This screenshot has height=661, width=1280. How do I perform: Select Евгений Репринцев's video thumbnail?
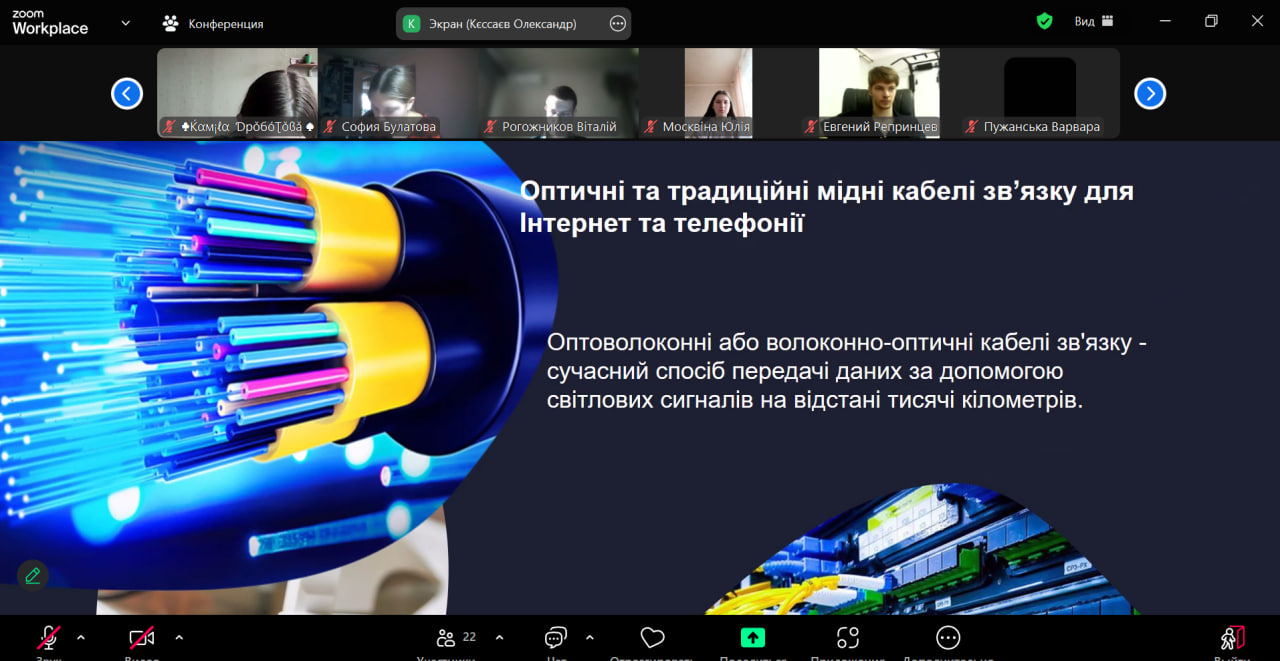[879, 93]
